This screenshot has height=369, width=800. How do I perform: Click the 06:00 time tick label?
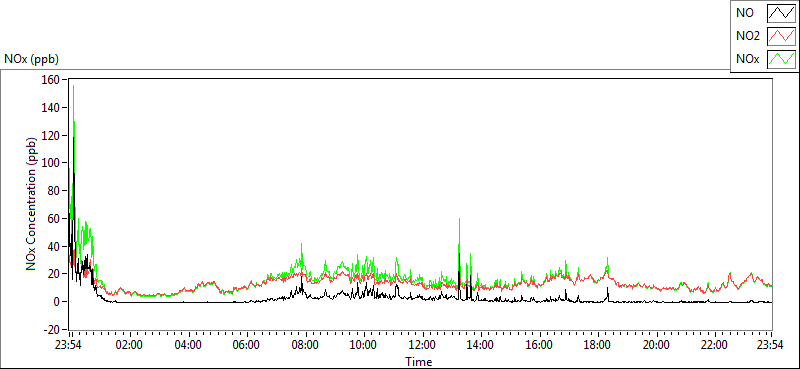click(x=246, y=344)
